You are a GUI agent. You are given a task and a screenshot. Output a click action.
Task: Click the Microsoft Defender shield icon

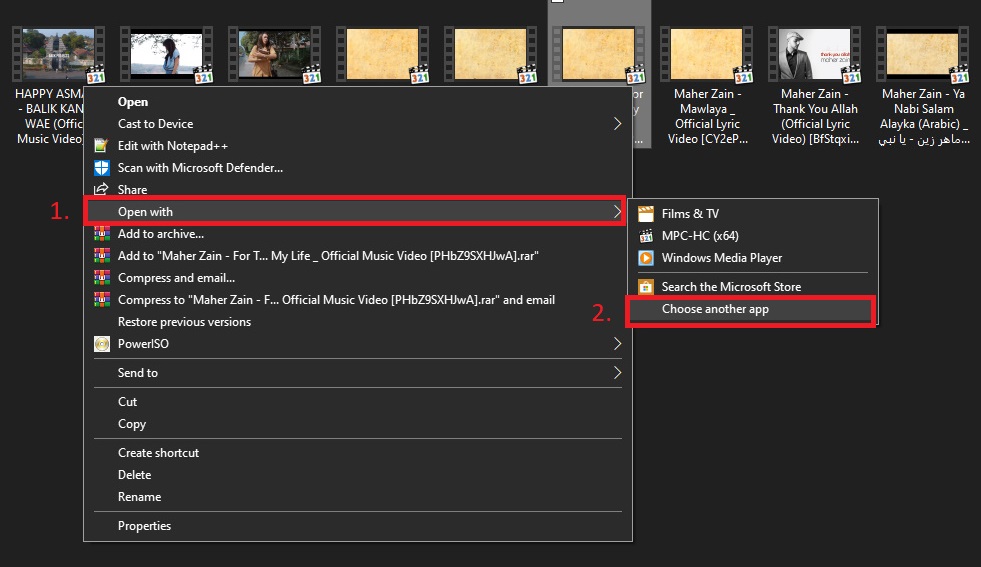point(101,168)
